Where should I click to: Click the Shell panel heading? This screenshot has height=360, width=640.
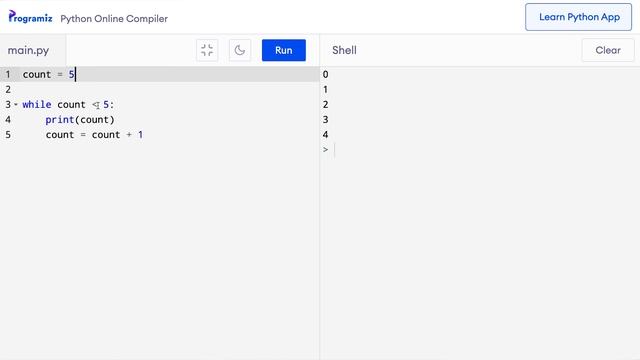344,50
